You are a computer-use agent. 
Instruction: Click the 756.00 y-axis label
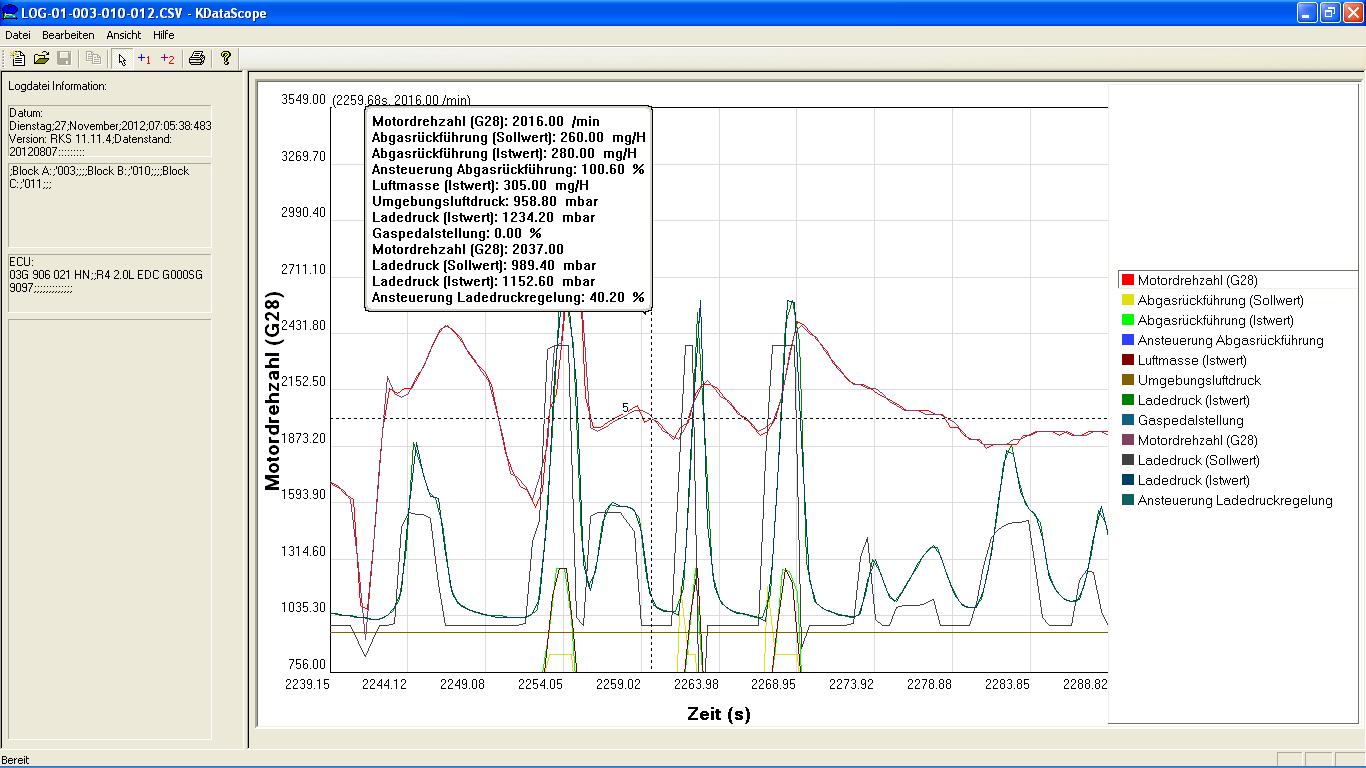click(x=308, y=664)
